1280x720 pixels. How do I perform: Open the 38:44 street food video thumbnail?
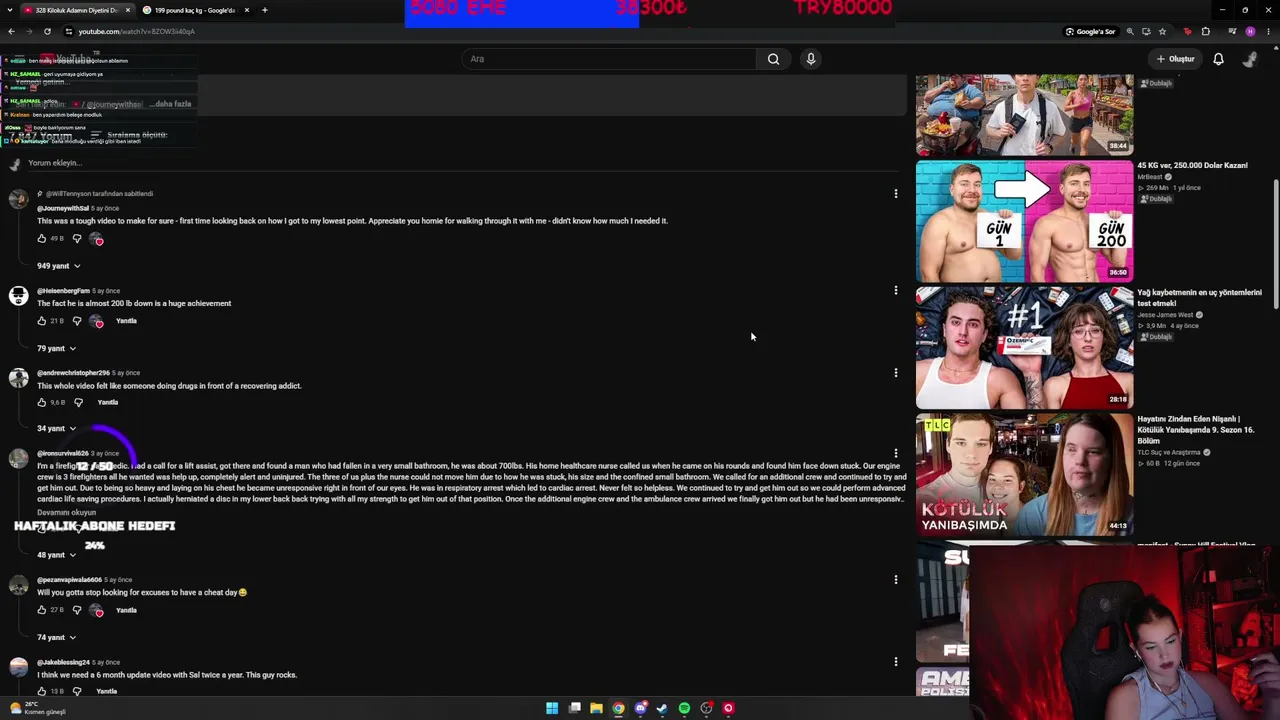(x=1024, y=115)
